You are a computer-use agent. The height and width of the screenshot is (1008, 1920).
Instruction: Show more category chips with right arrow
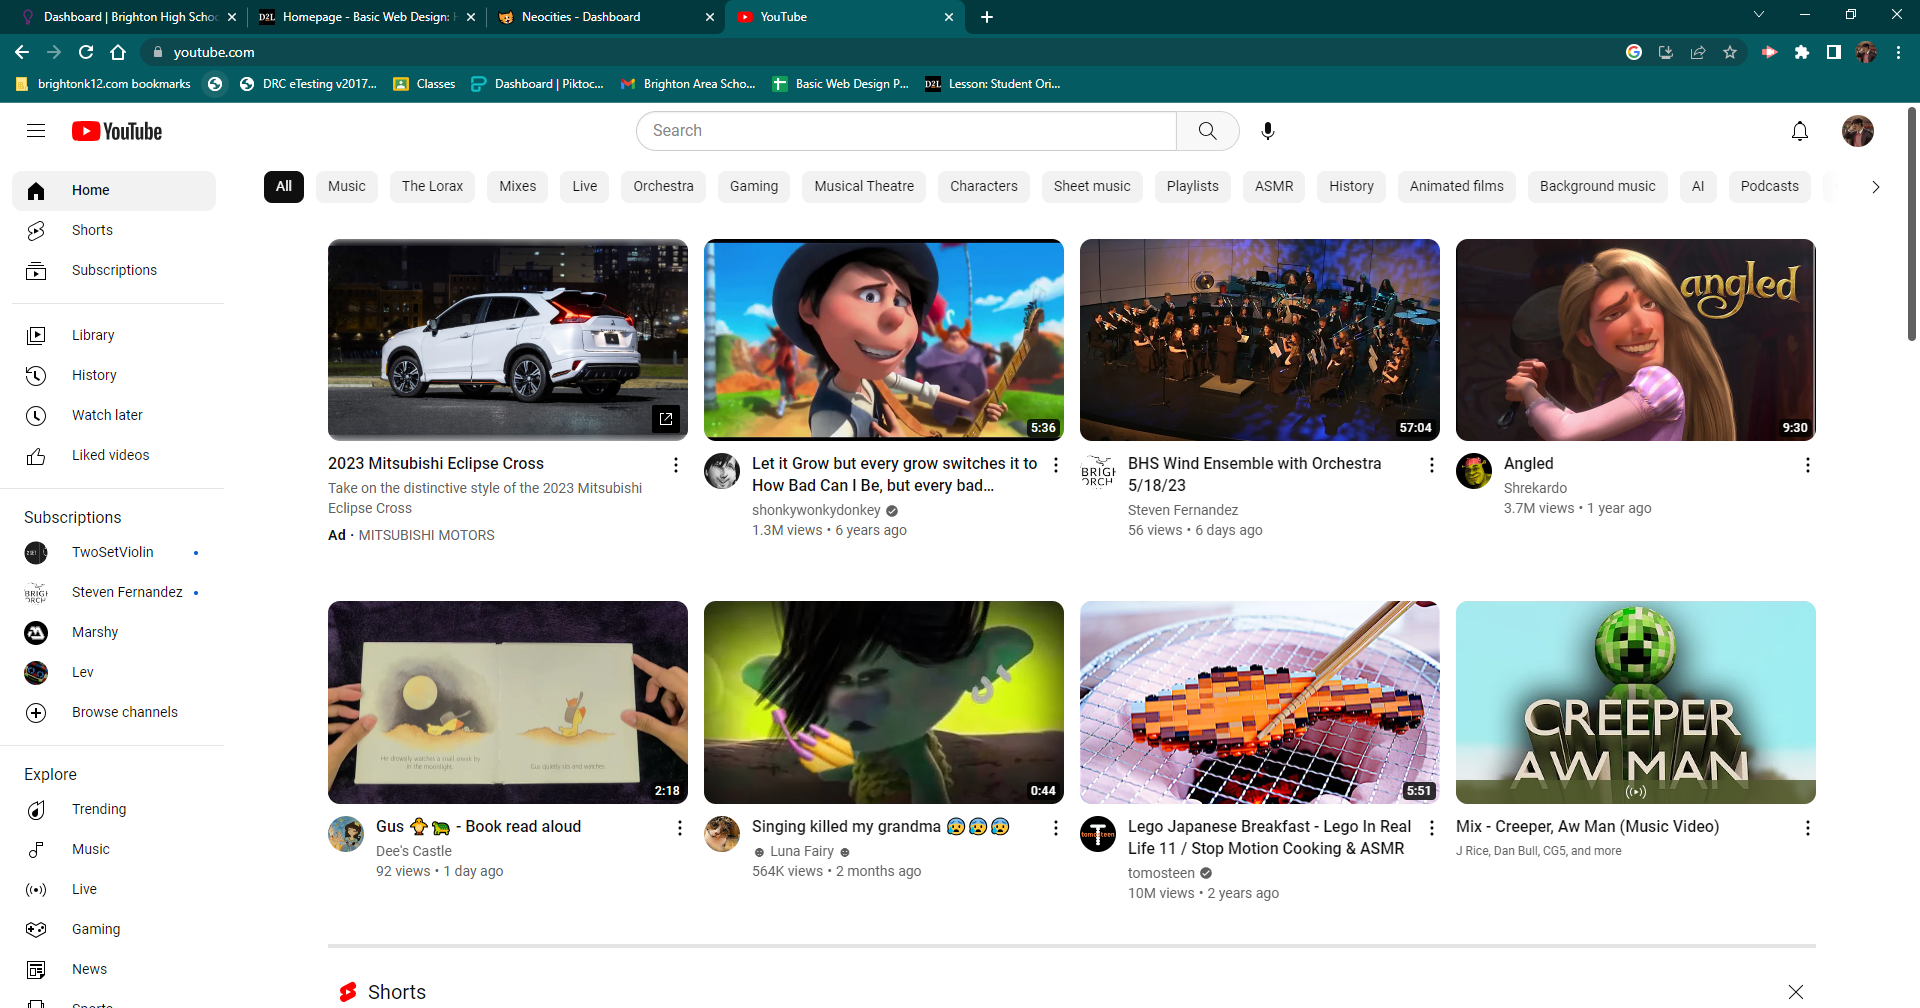coord(1876,187)
